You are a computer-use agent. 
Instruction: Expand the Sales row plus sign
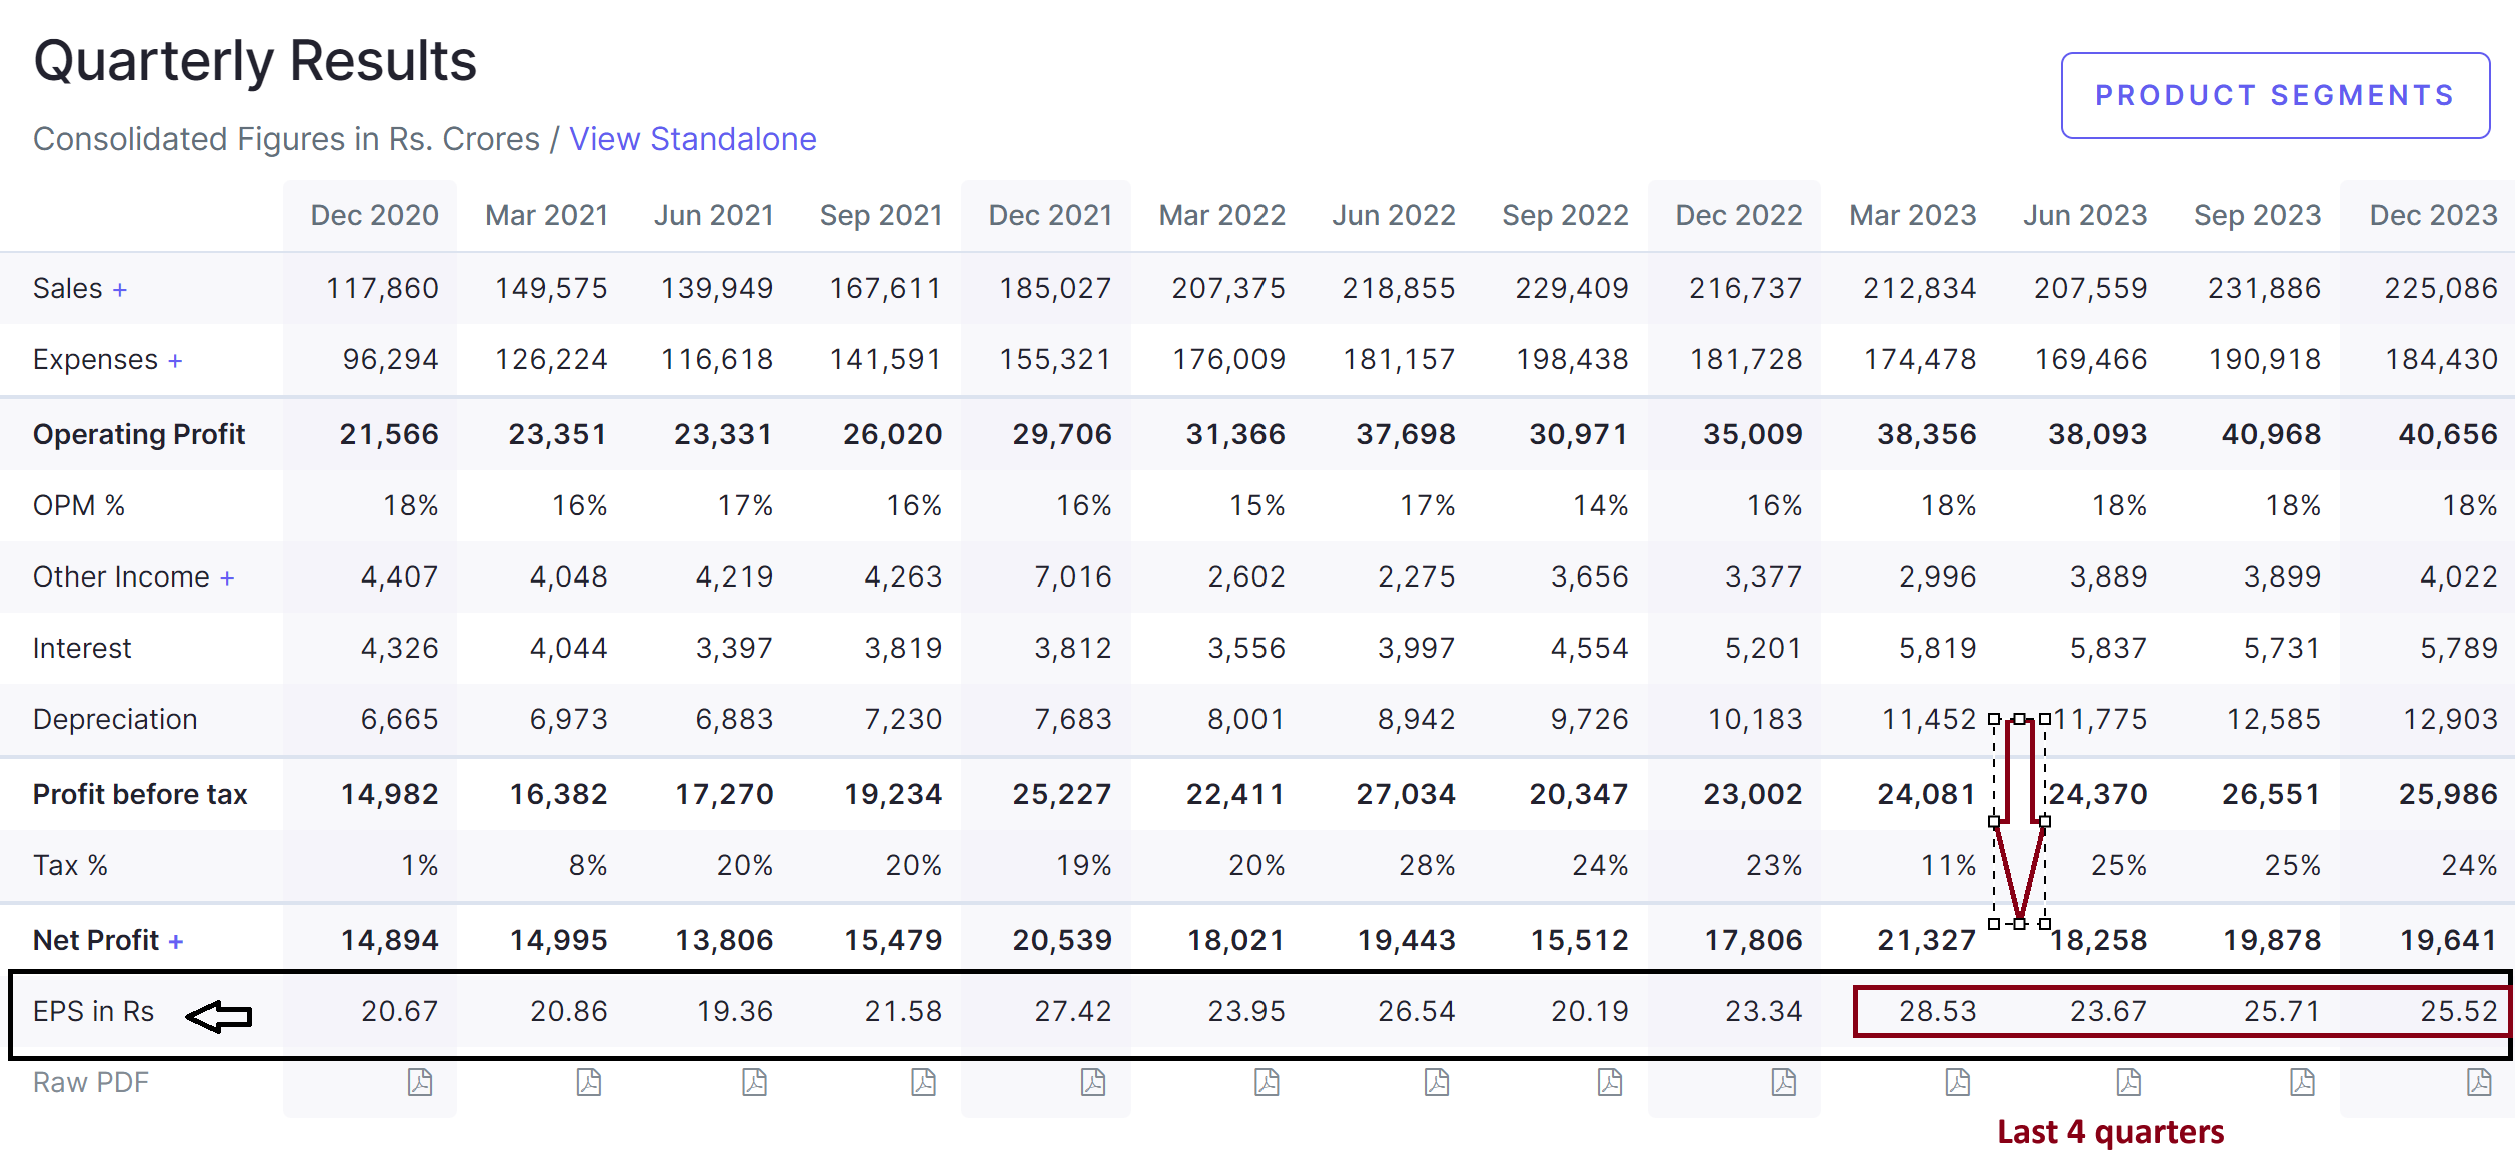coord(120,290)
